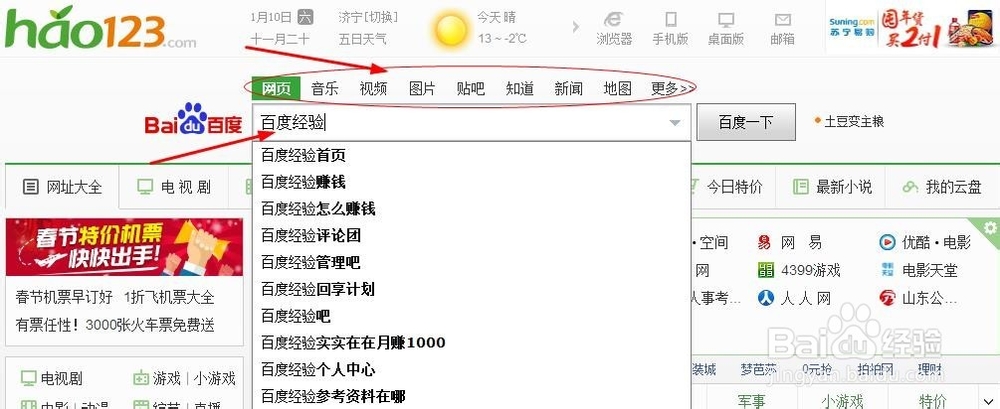Screen dimensions: 1000x409
Task: Click the 百度一下 search button
Action: click(x=746, y=122)
